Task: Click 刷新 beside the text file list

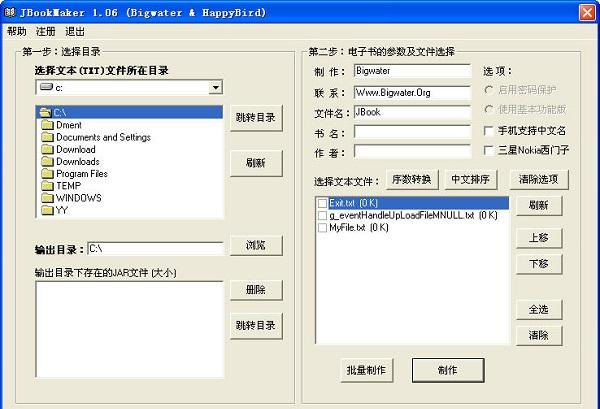Action: (539, 206)
